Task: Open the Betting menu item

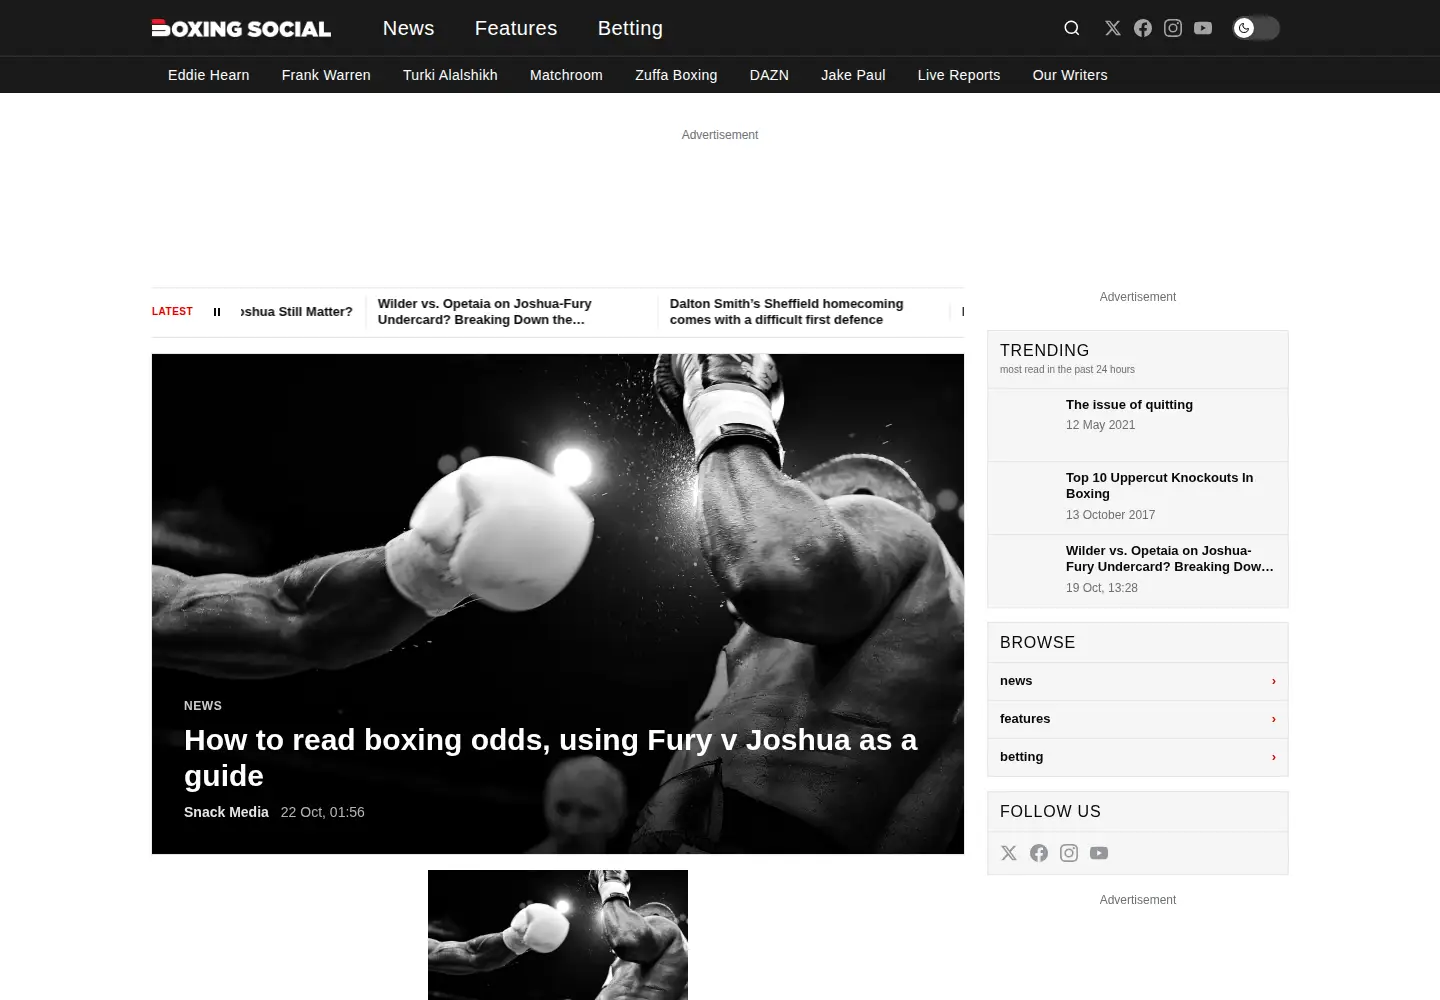Action: point(630,28)
